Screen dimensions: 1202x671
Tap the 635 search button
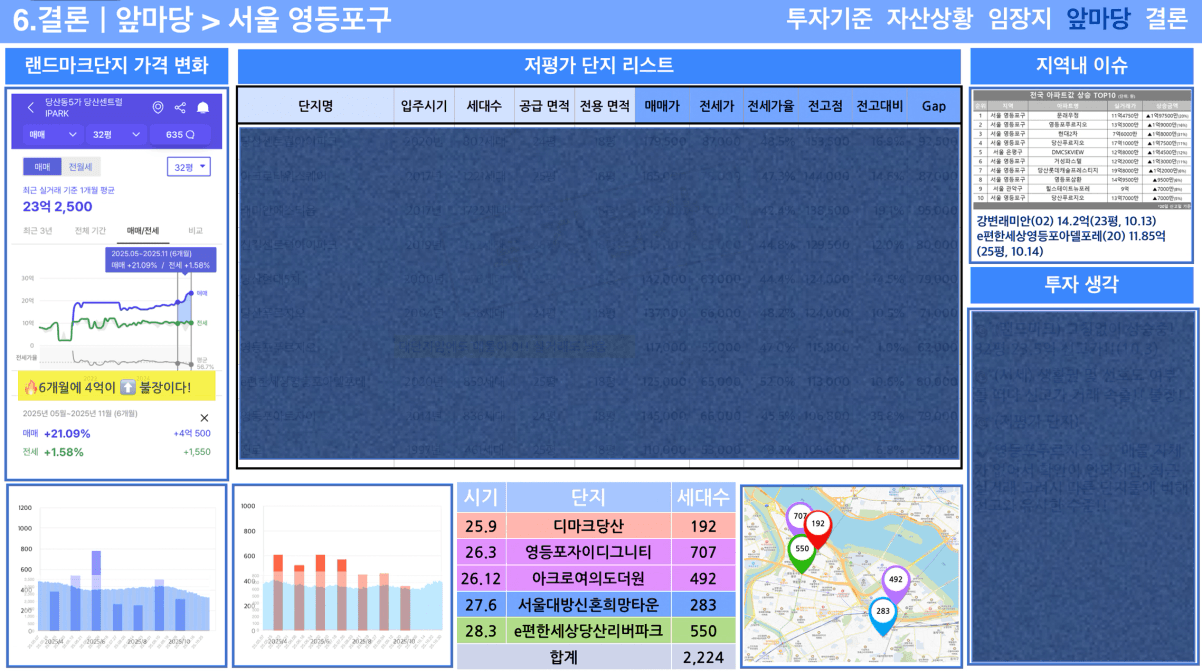coord(179,134)
